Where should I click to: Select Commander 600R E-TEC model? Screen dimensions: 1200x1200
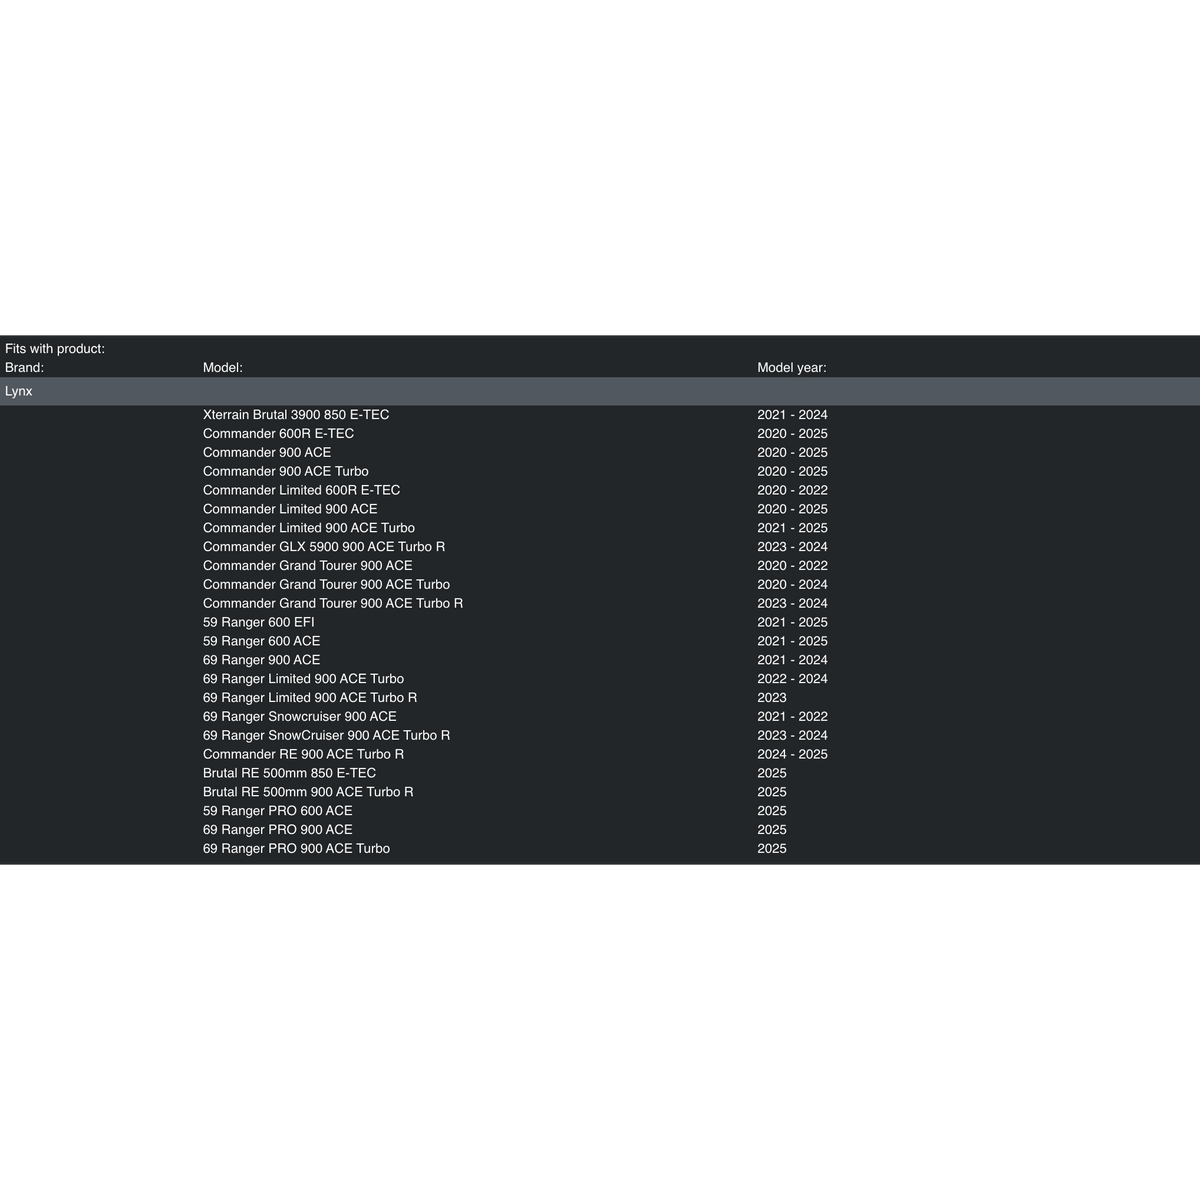pyautogui.click(x=278, y=434)
